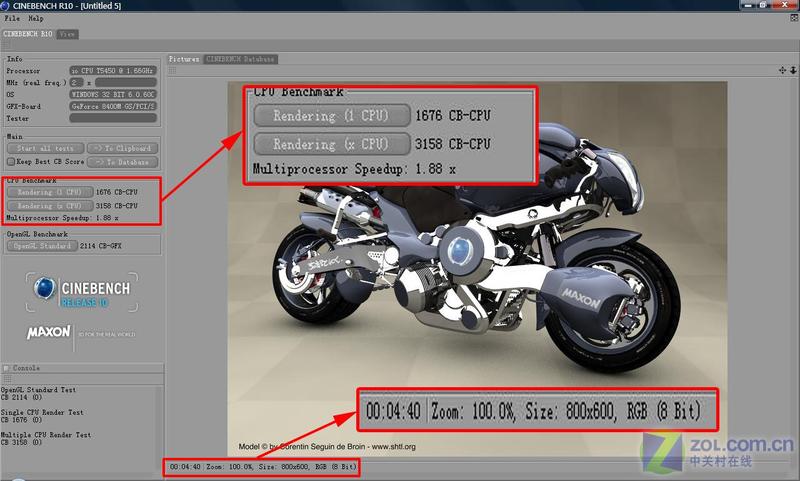Restore down the CINEBENCH window

[763, 5]
